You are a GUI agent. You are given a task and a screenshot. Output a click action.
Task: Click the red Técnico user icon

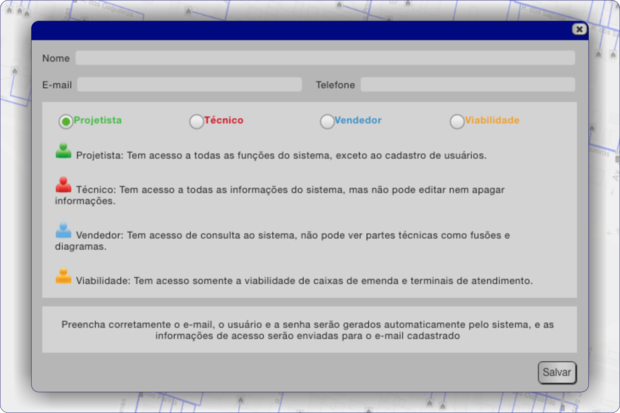[64, 184]
